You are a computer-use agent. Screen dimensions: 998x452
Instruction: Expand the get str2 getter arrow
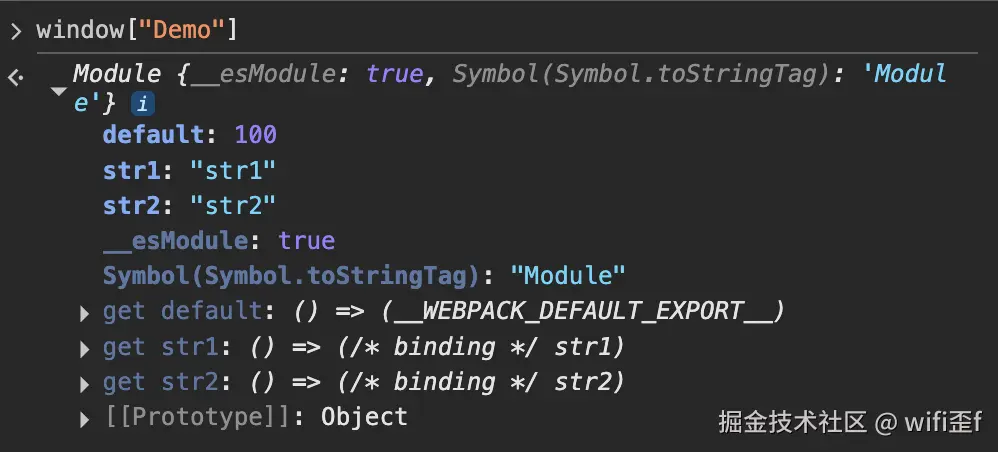[85, 384]
